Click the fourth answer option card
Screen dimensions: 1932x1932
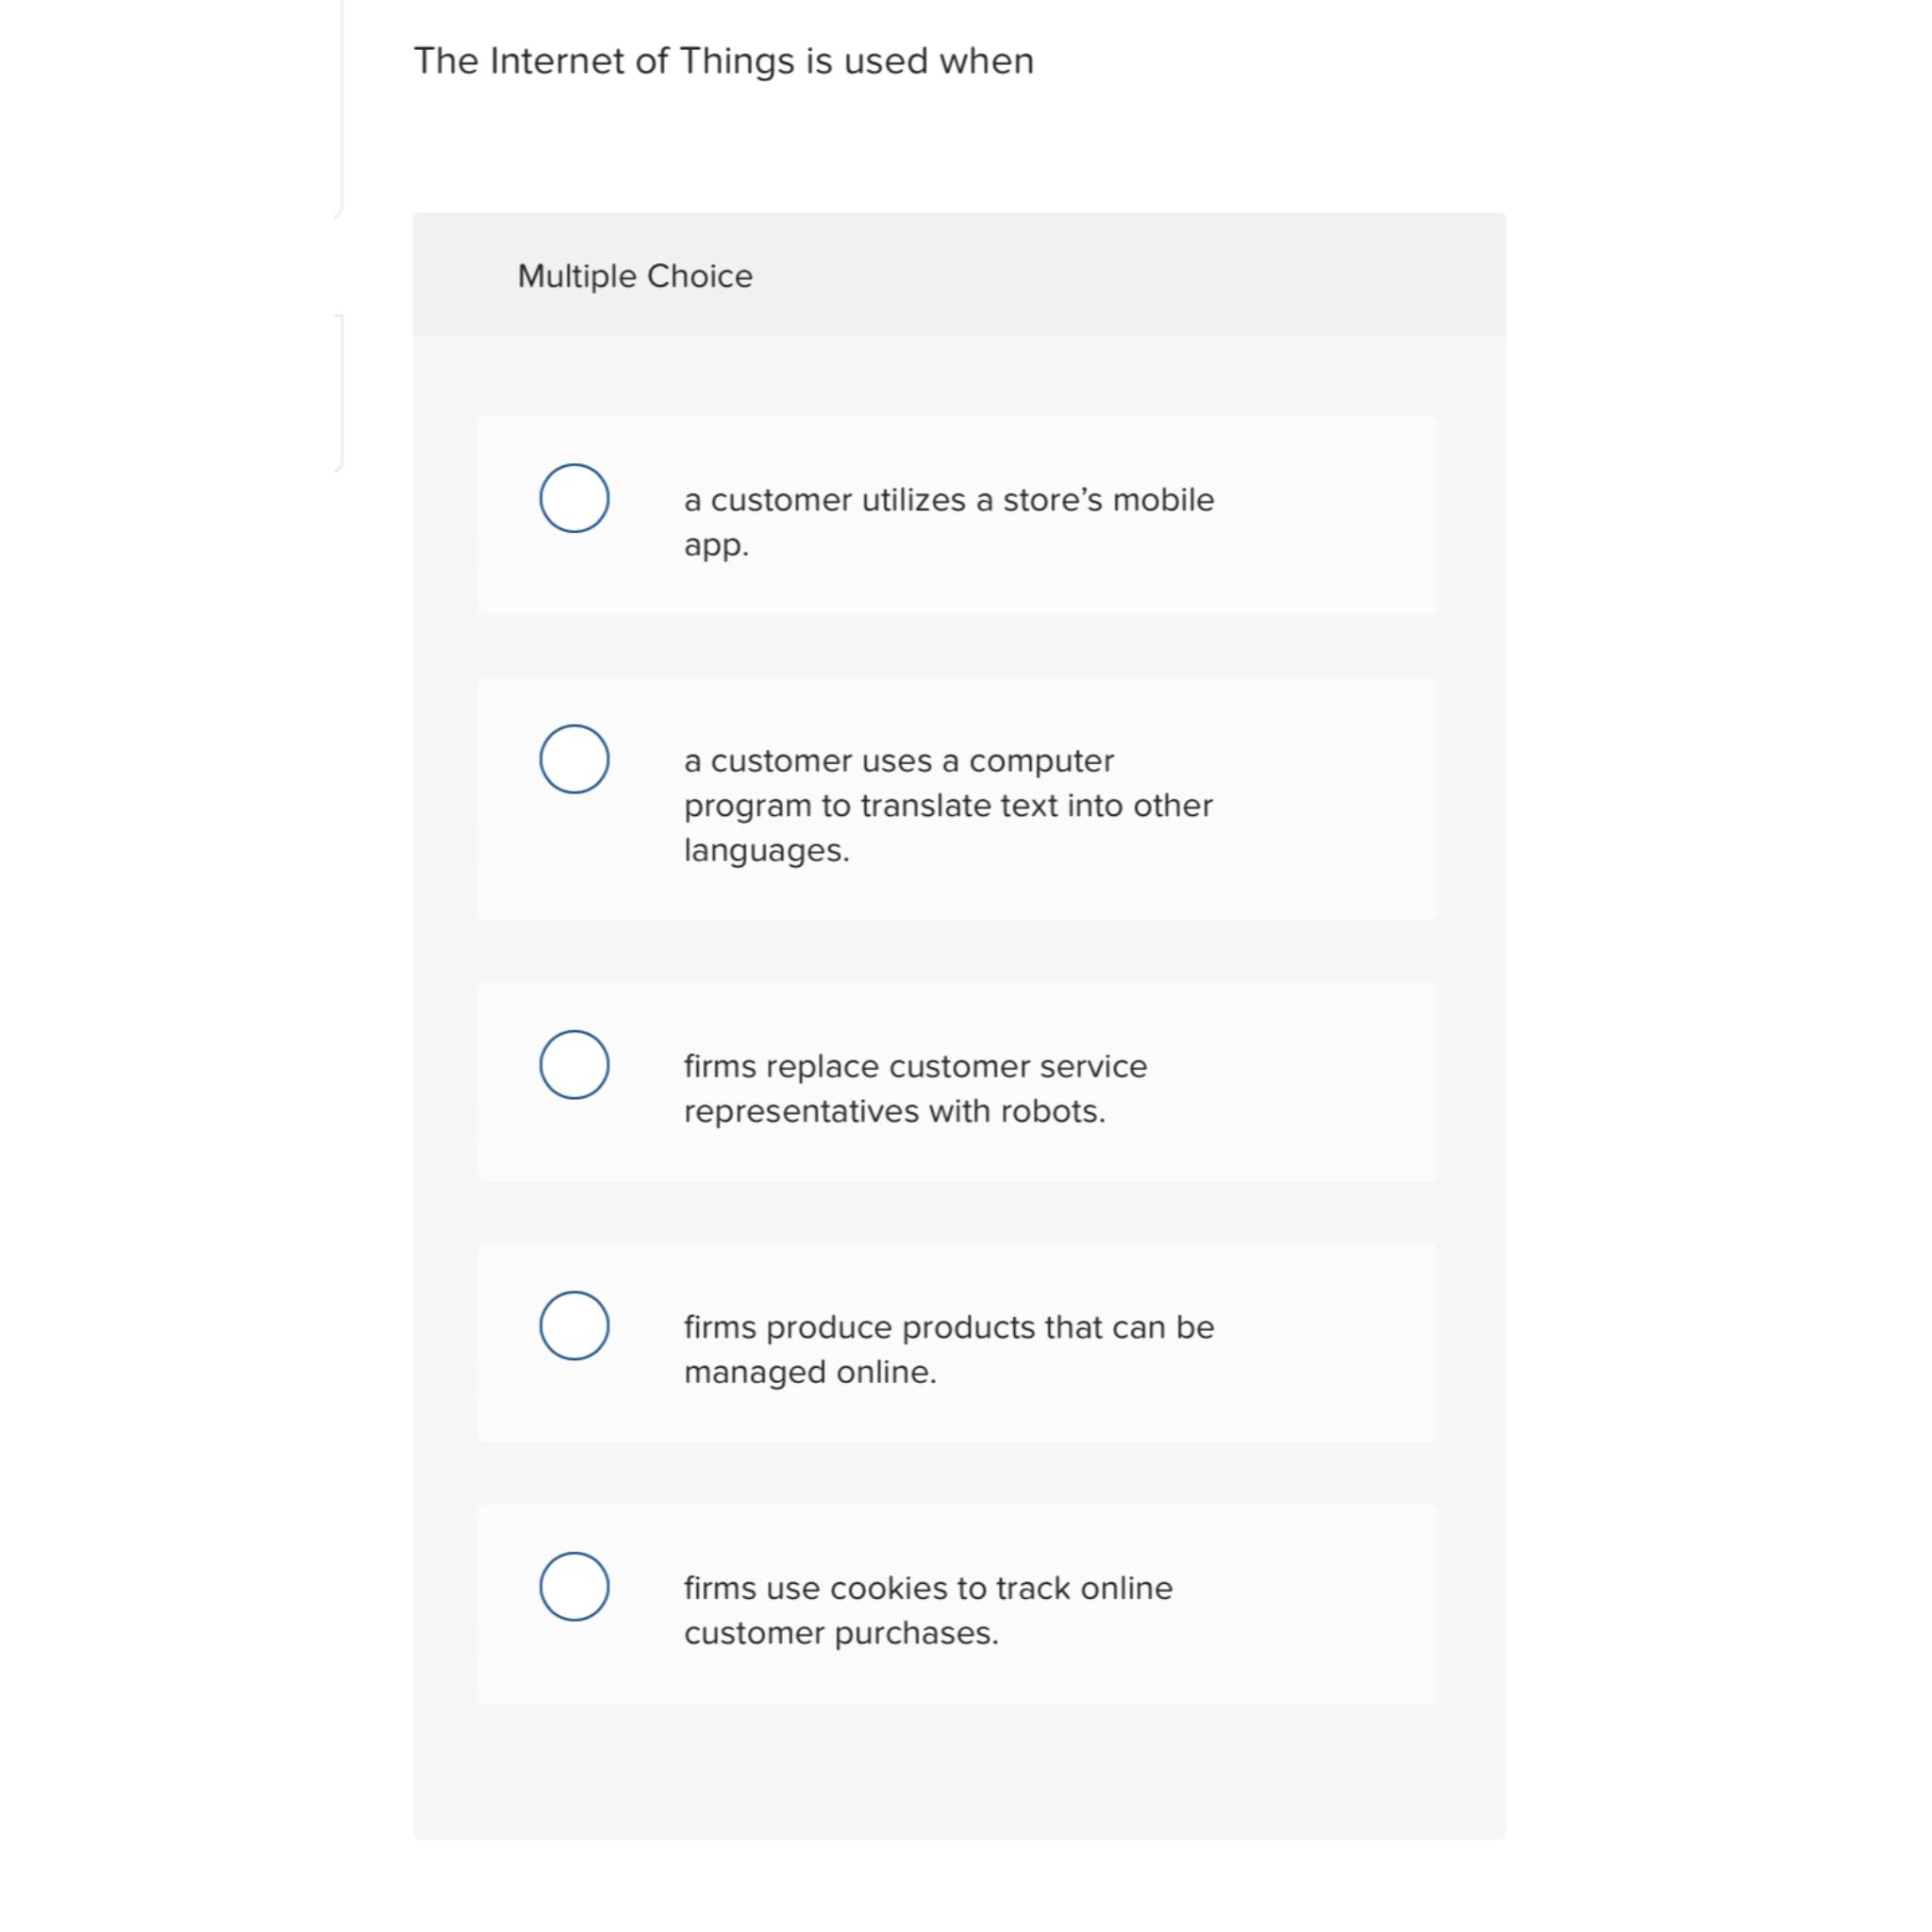(x=955, y=1342)
